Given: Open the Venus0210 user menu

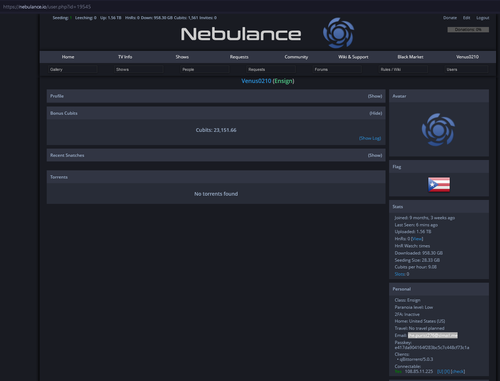Looking at the screenshot, I should (467, 57).
